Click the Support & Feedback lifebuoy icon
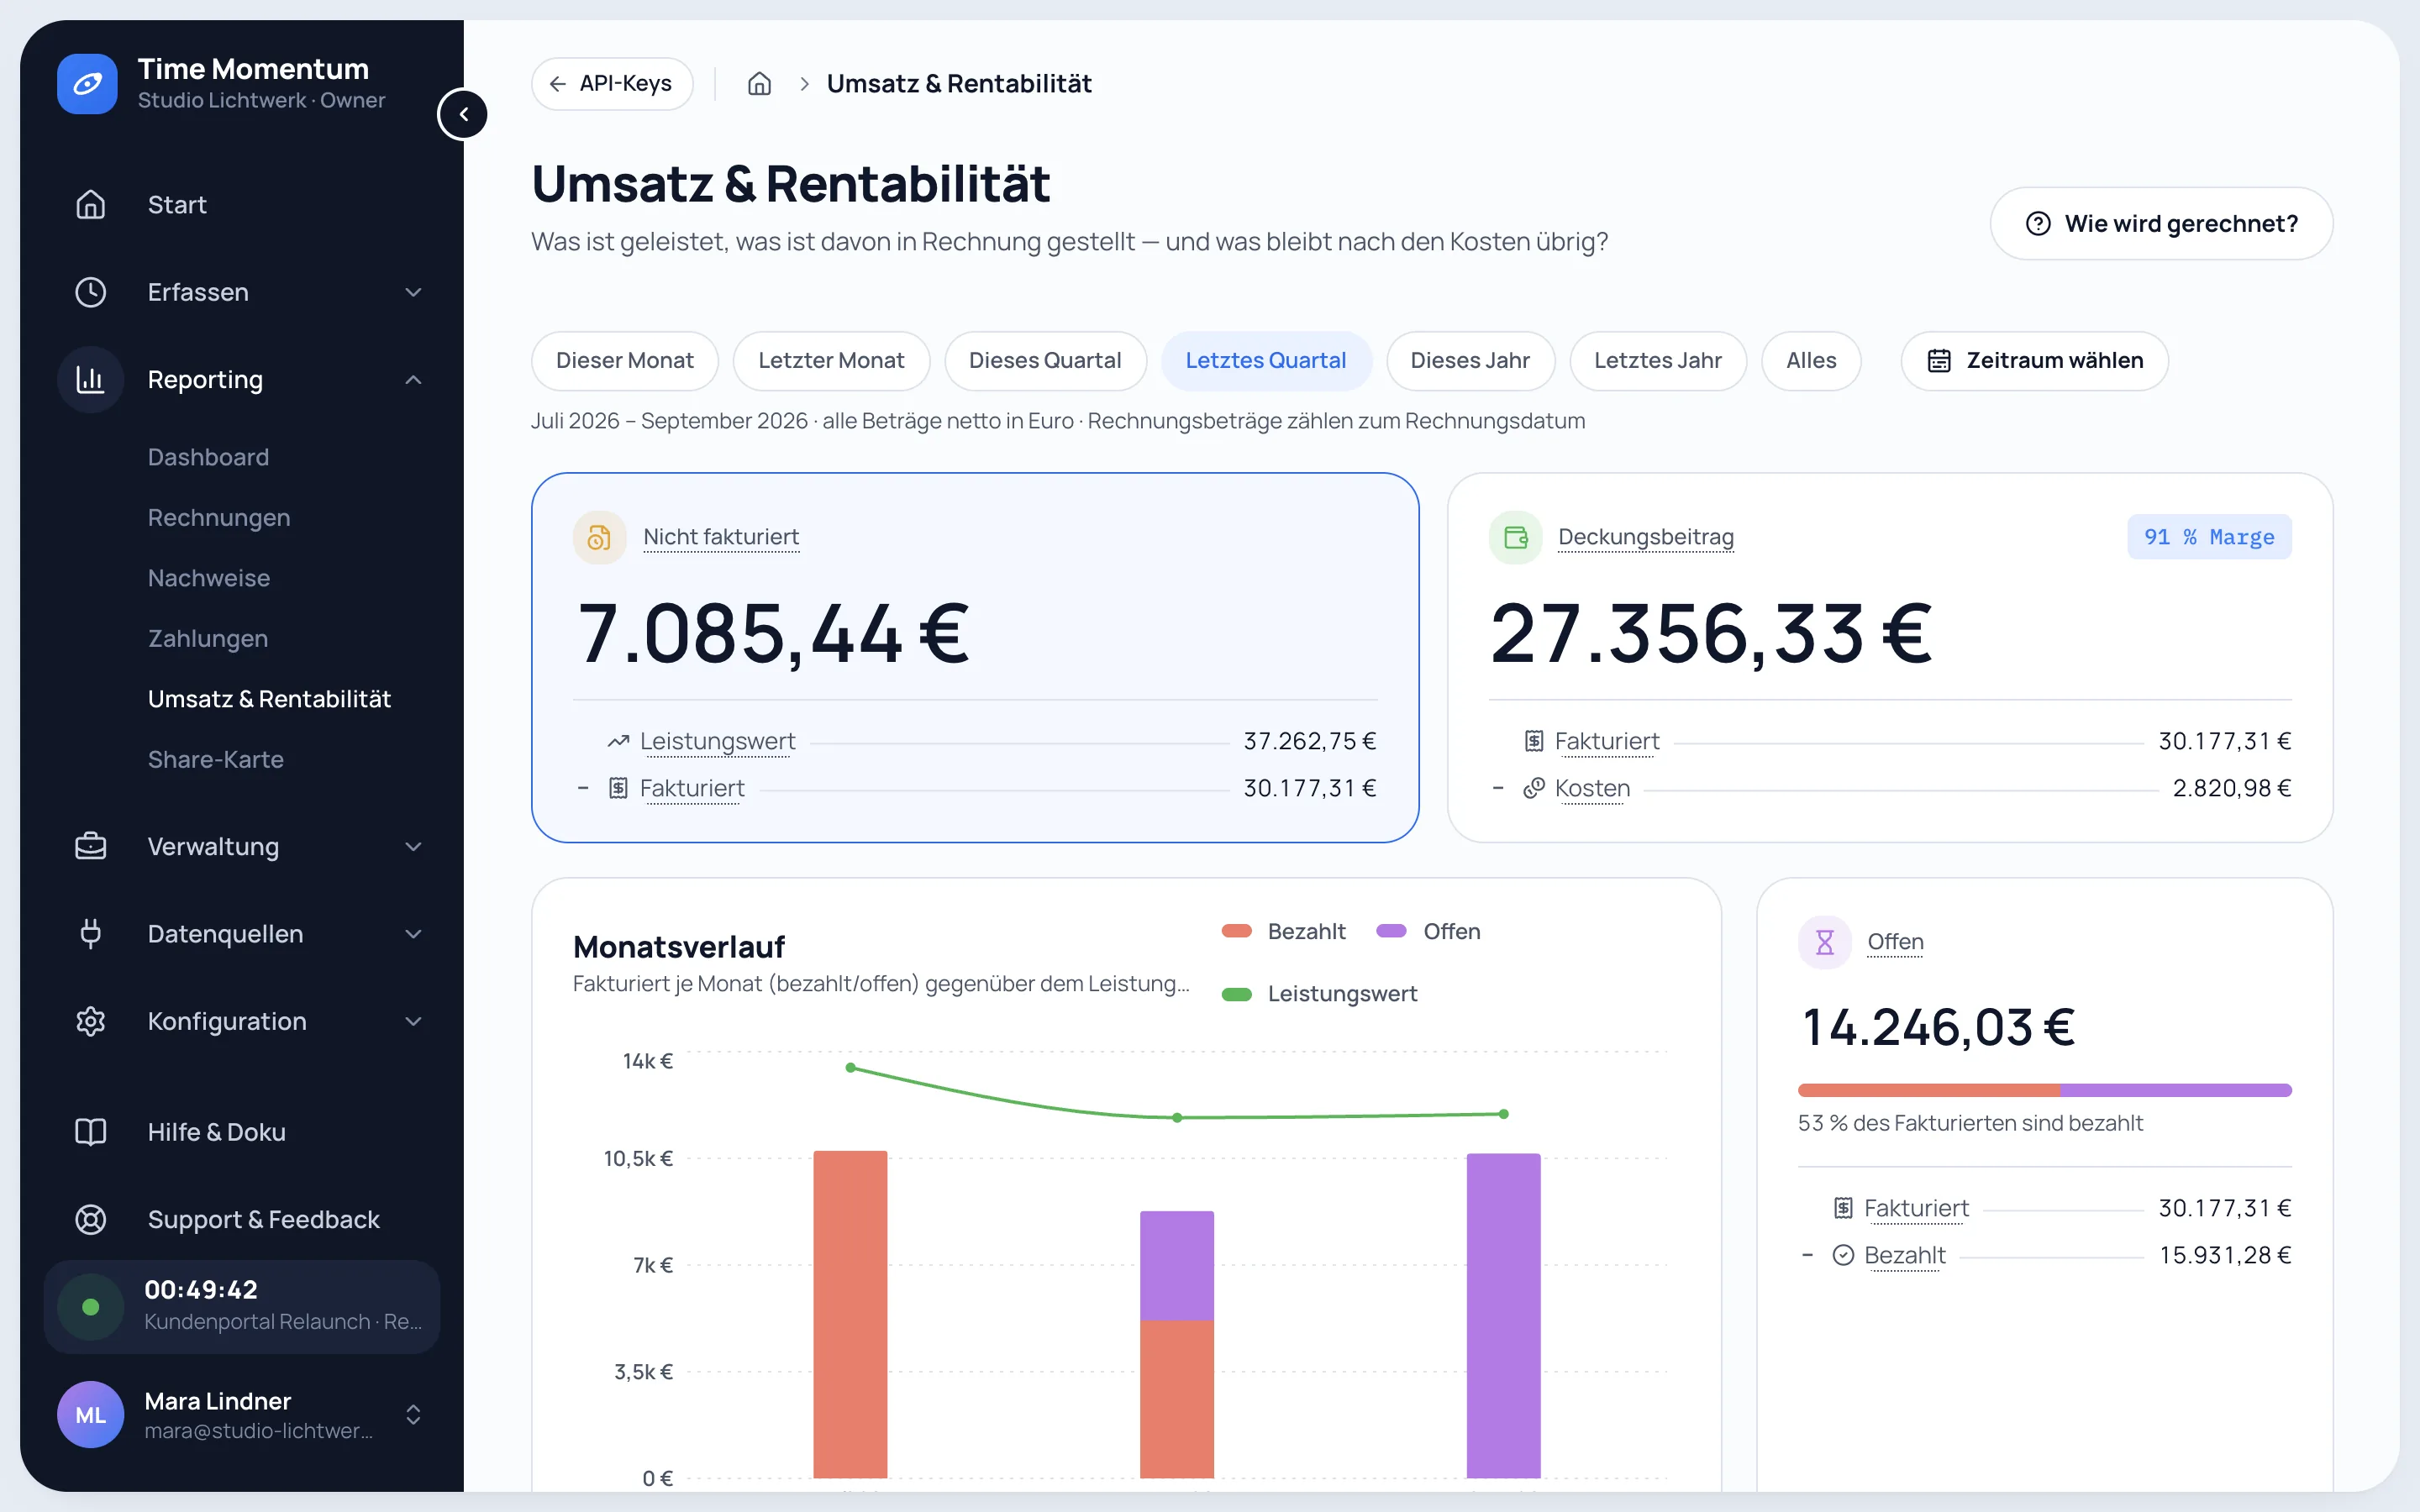Image resolution: width=2420 pixels, height=1512 pixels. [91, 1219]
